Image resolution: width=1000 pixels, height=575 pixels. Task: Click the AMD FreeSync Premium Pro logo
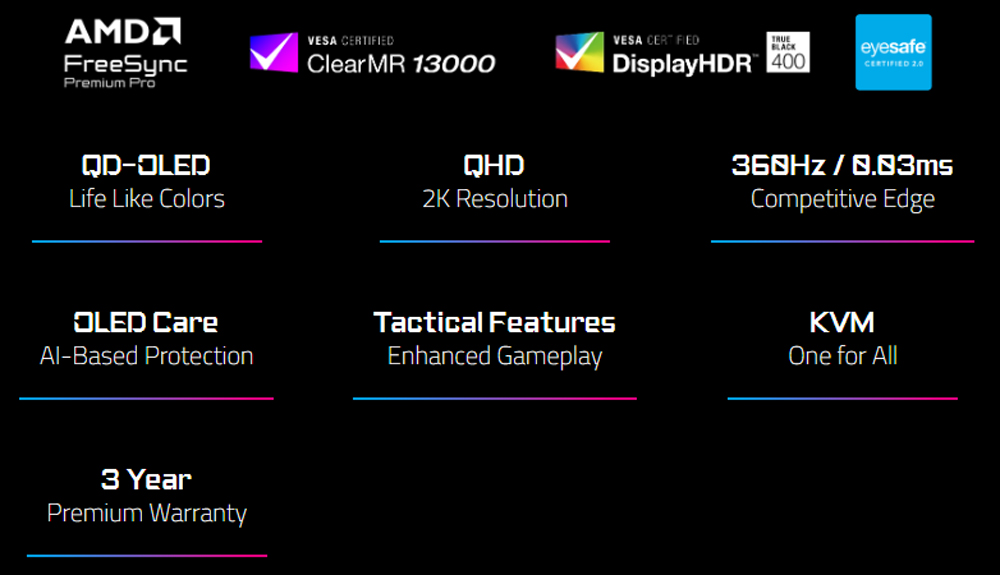point(125,52)
